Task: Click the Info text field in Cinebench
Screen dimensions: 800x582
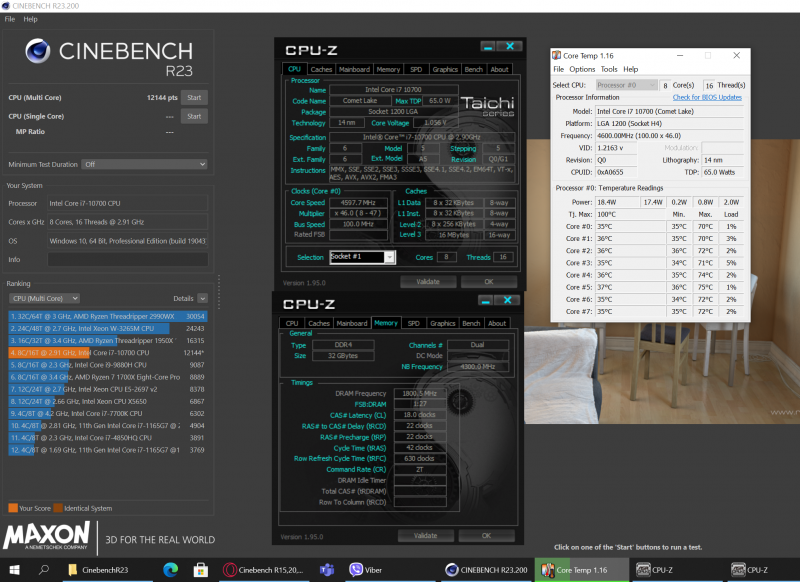Action: point(127,259)
